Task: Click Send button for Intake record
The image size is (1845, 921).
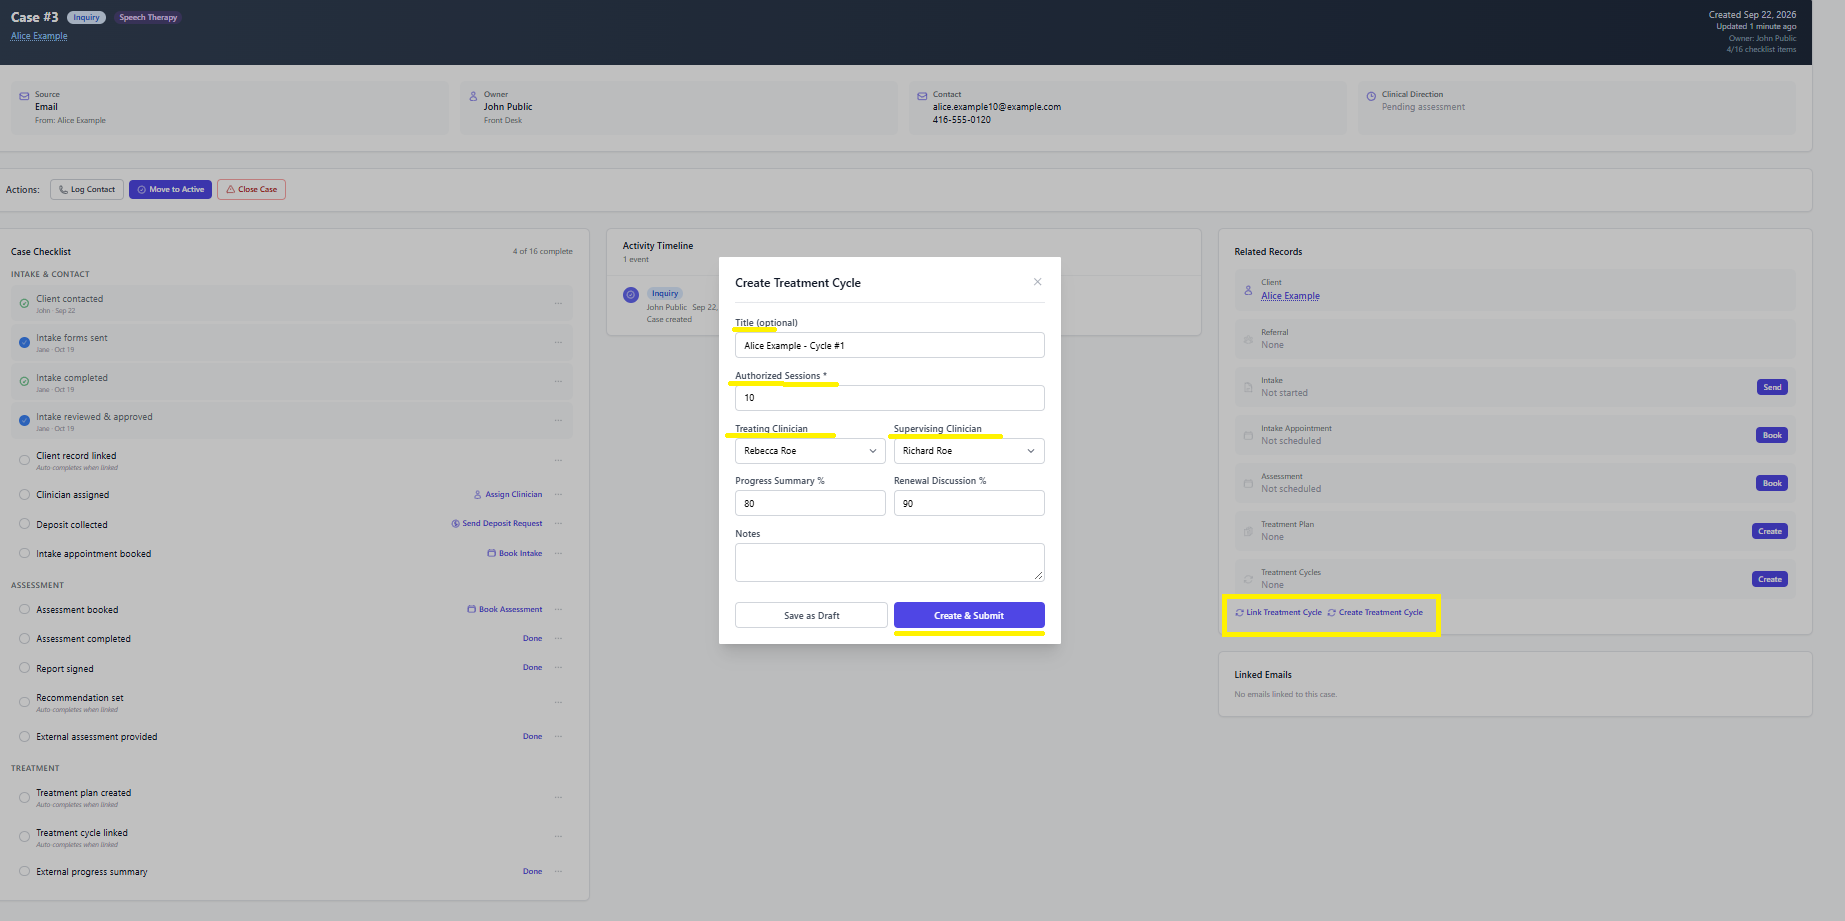Action: [1772, 387]
